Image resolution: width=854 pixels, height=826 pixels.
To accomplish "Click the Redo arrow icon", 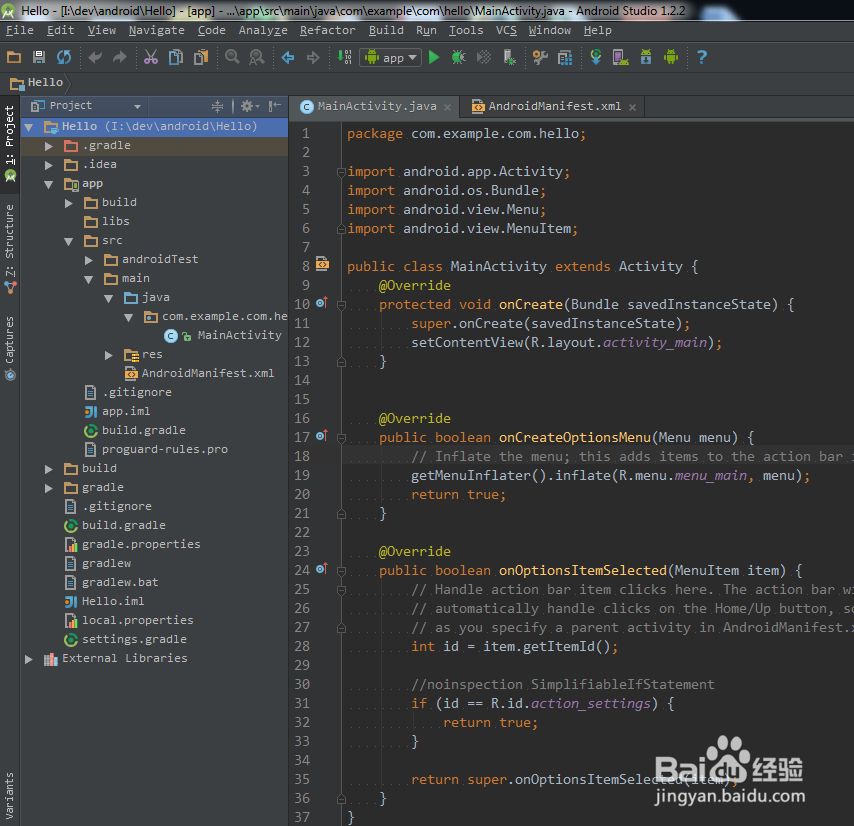I will tap(119, 57).
